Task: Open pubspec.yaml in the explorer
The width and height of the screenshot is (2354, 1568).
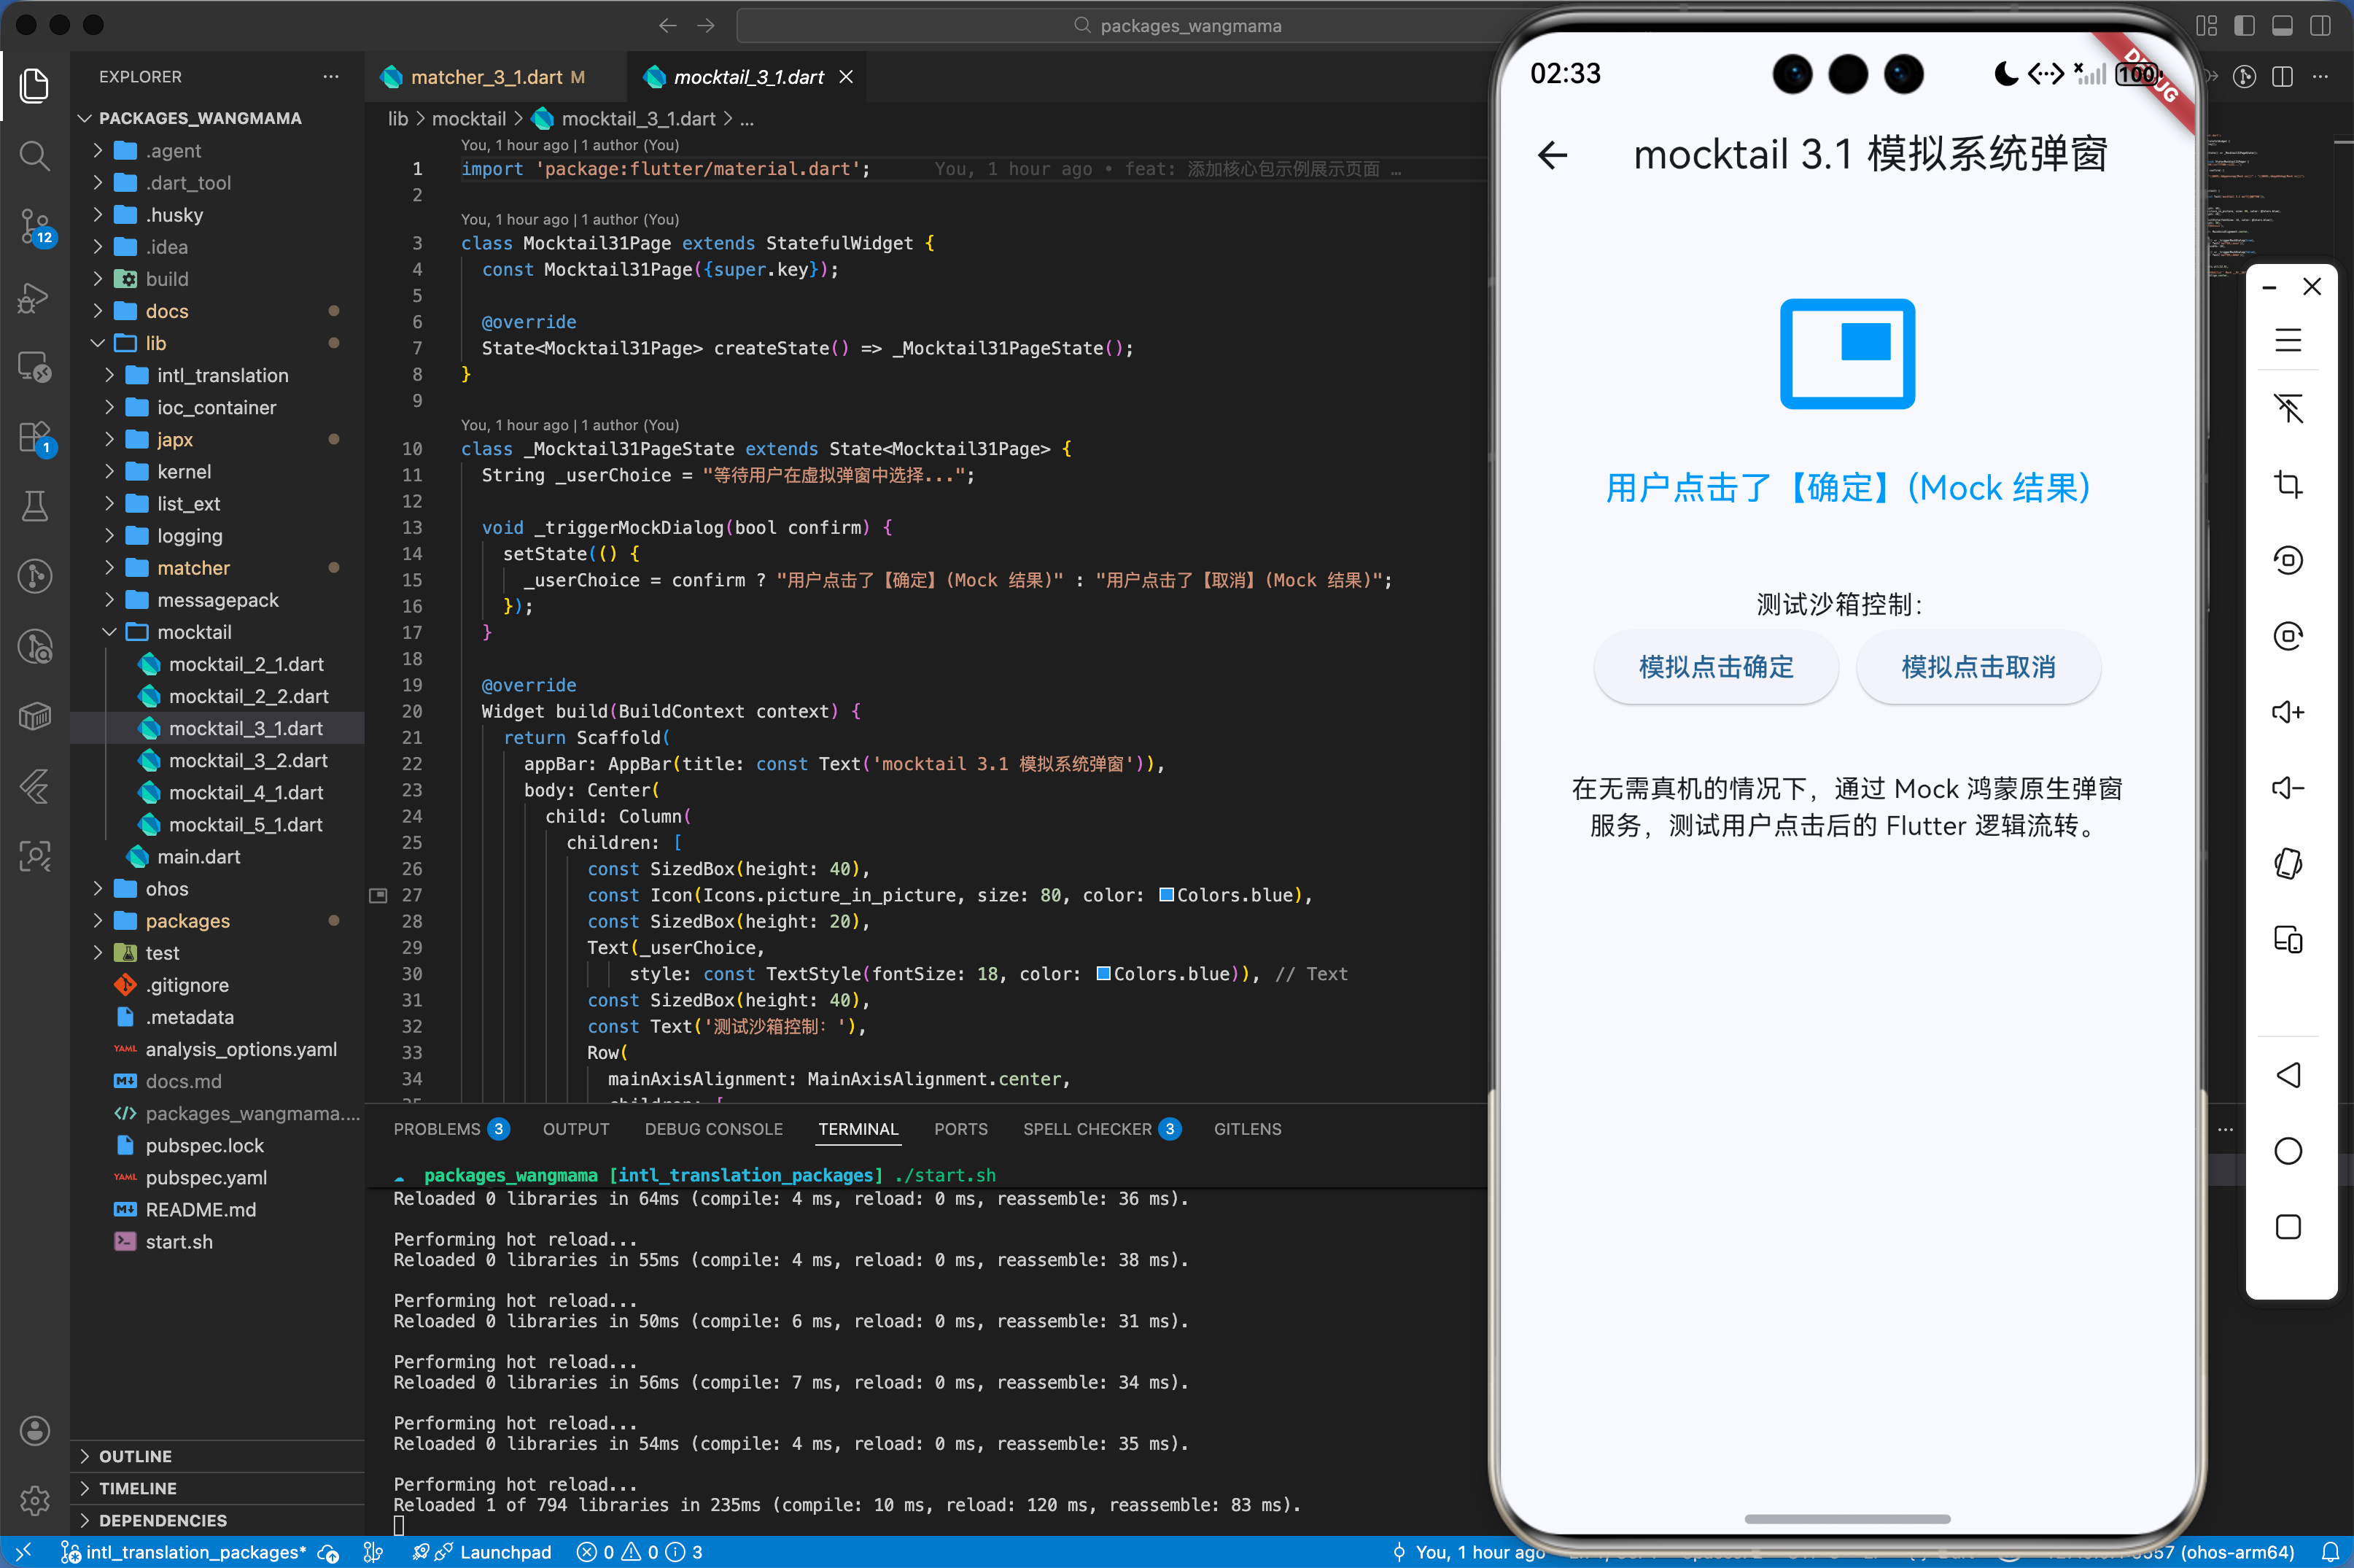Action: click(206, 1178)
